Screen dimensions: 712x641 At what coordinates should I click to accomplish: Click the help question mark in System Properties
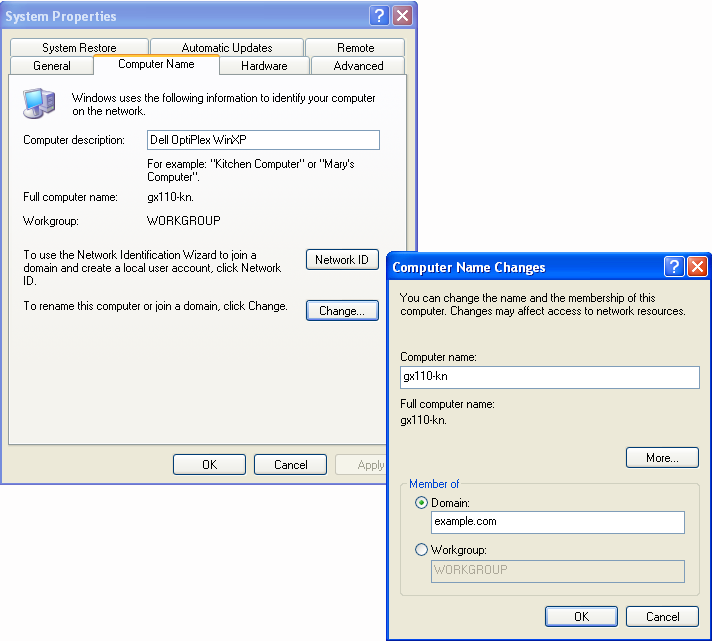pos(379,15)
